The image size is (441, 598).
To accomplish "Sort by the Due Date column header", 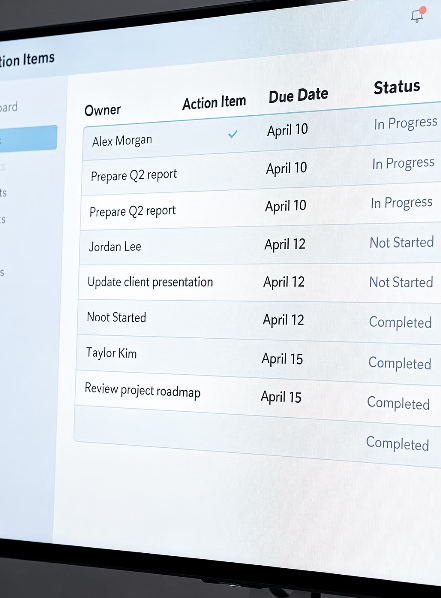I will point(298,95).
